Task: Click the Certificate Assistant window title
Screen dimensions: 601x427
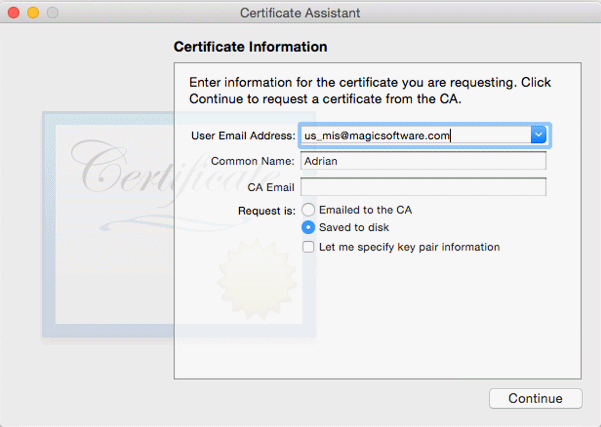Action: coord(300,13)
